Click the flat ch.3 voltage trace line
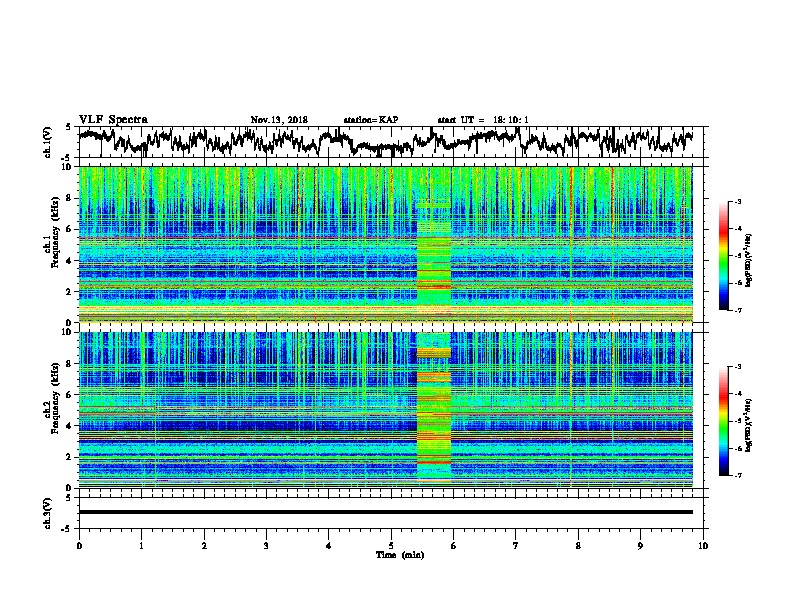 click(x=385, y=512)
